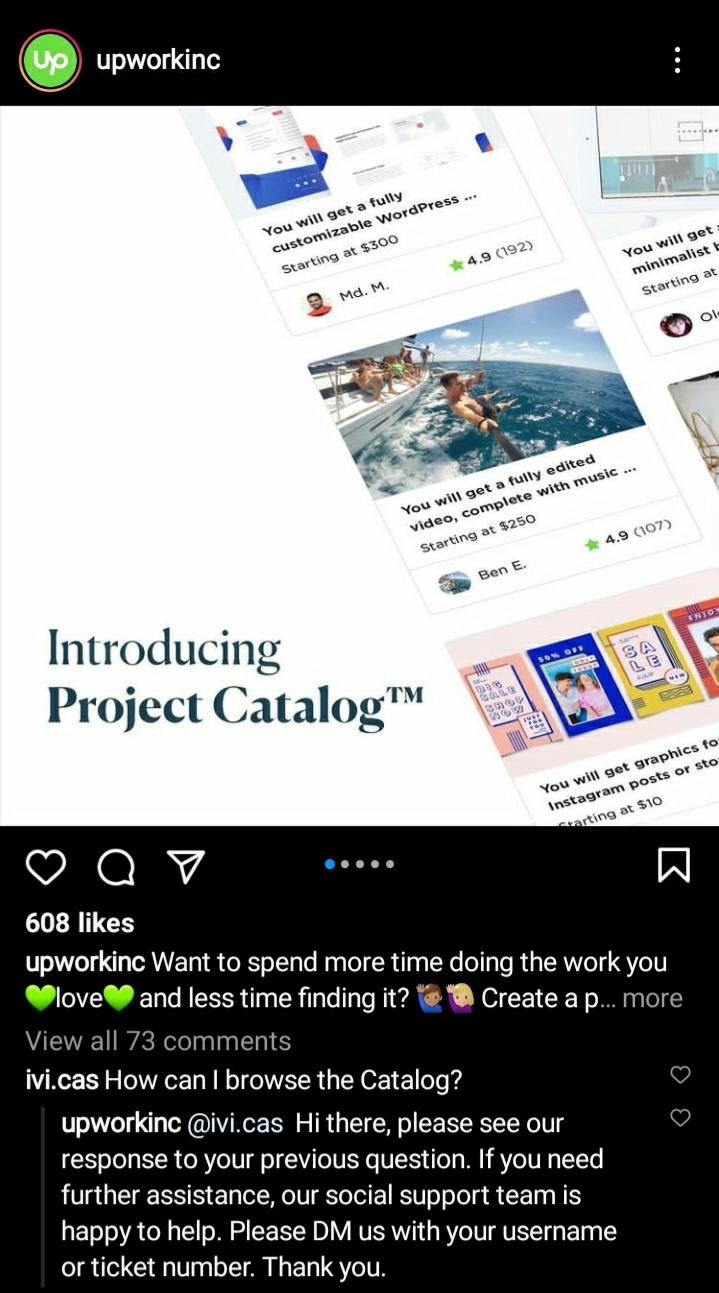The image size is (719, 1293).
Task: Jump to last carousel dot
Action: pos(390,864)
